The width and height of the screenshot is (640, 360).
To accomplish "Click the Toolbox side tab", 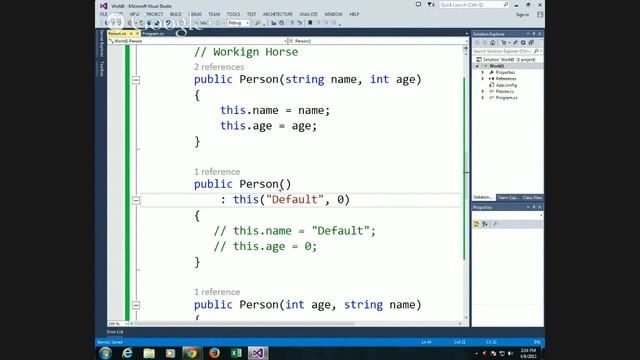I will coord(101,69).
